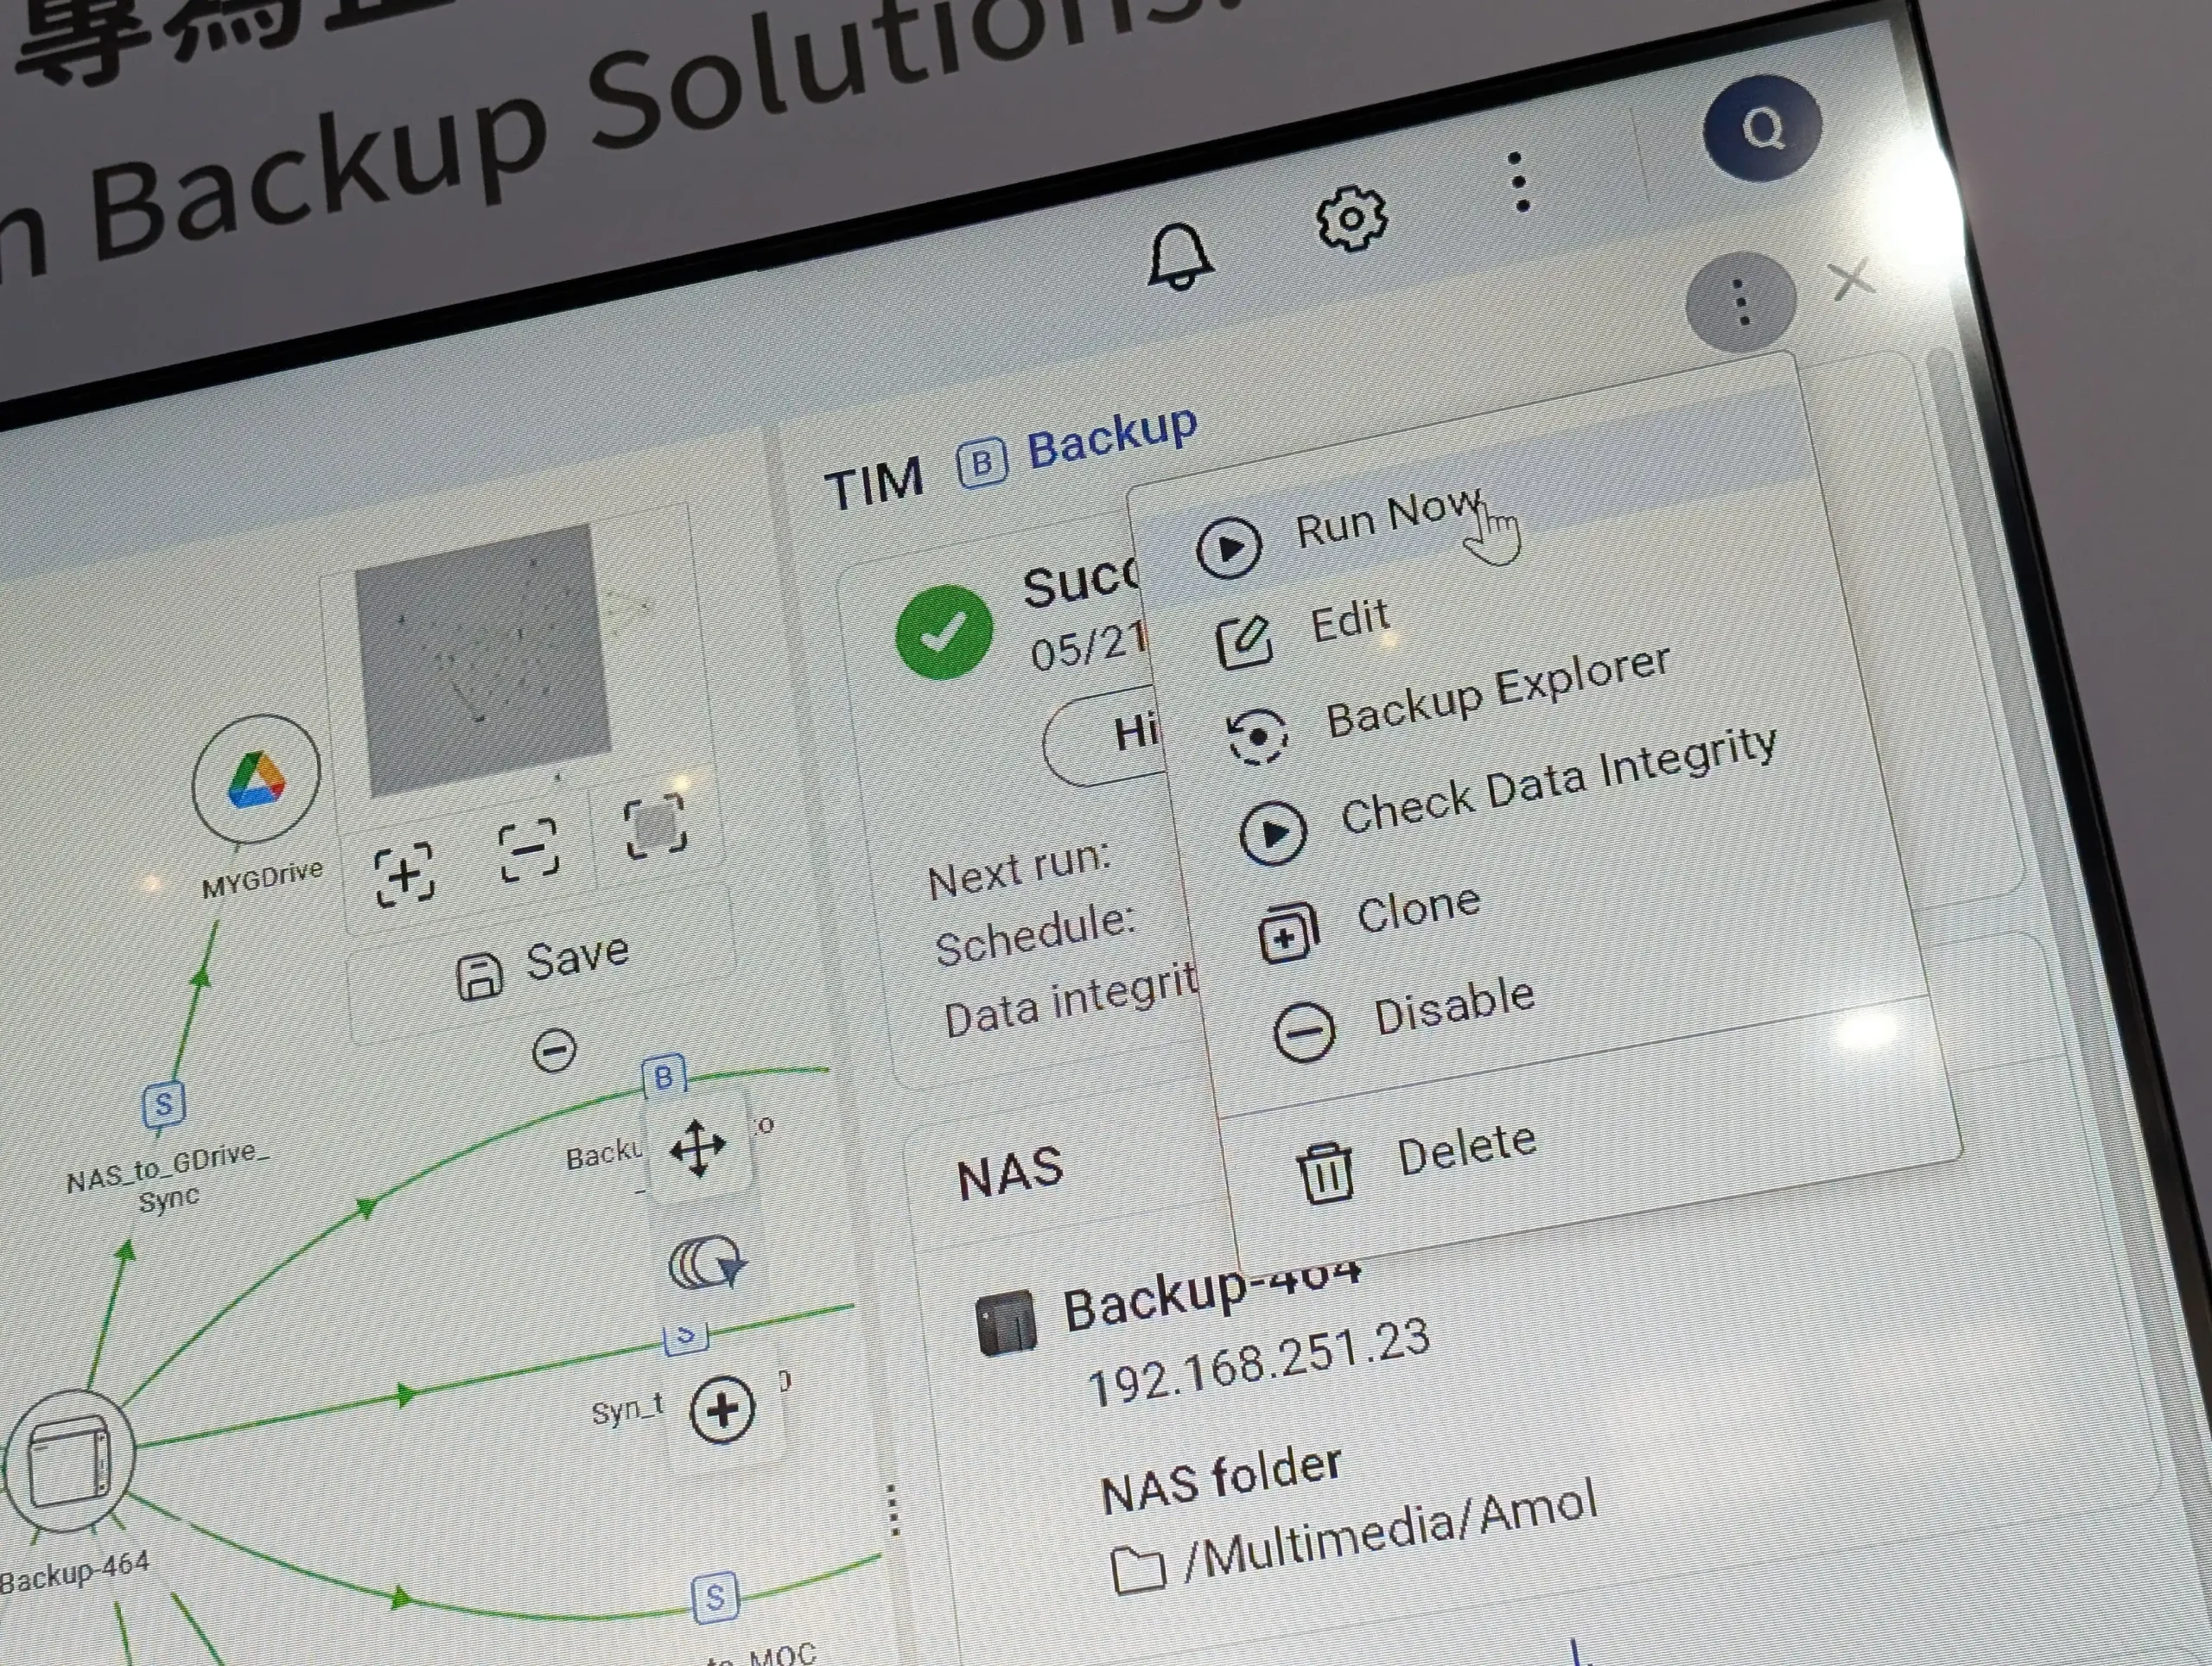
Task: Click the Backup job type link
Action: click(x=1112, y=438)
